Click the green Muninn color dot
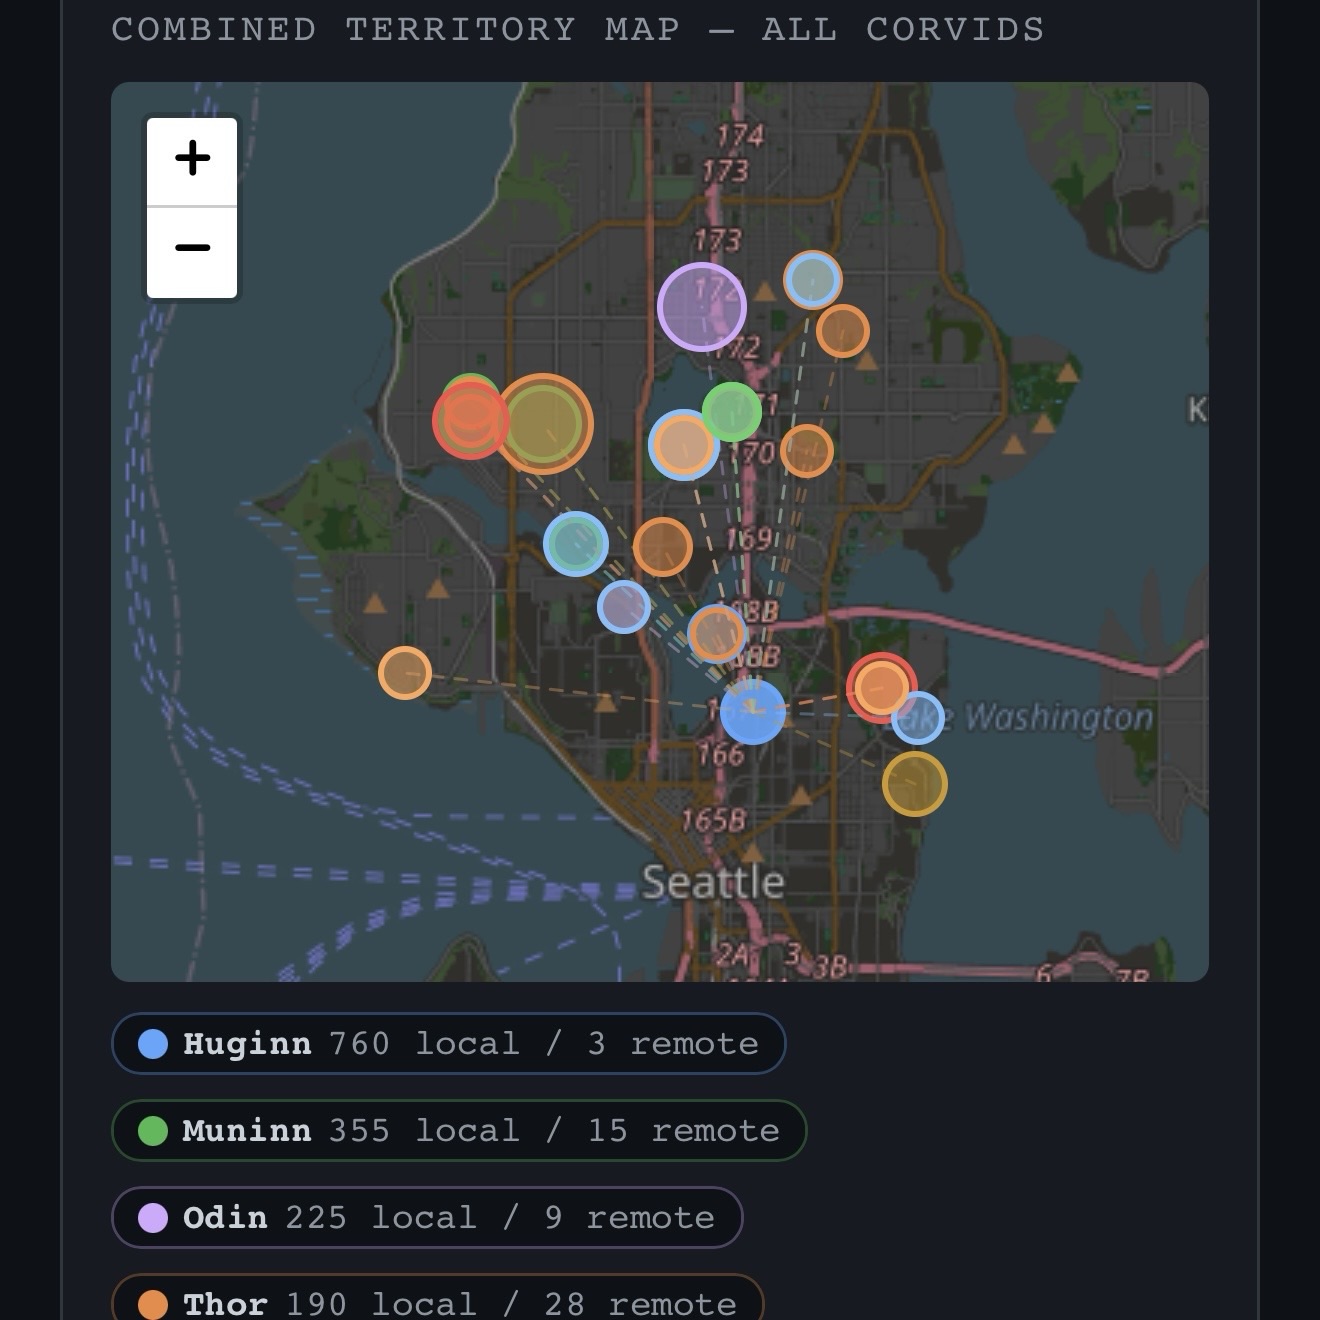This screenshot has width=1320, height=1320. click(153, 1131)
